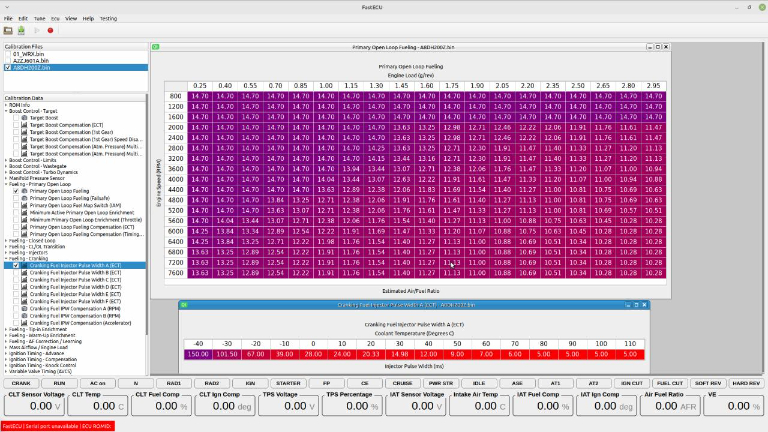
Task: Check Cranking Fuel Injector Pulse Width B (ECT)
Action: pos(16,272)
